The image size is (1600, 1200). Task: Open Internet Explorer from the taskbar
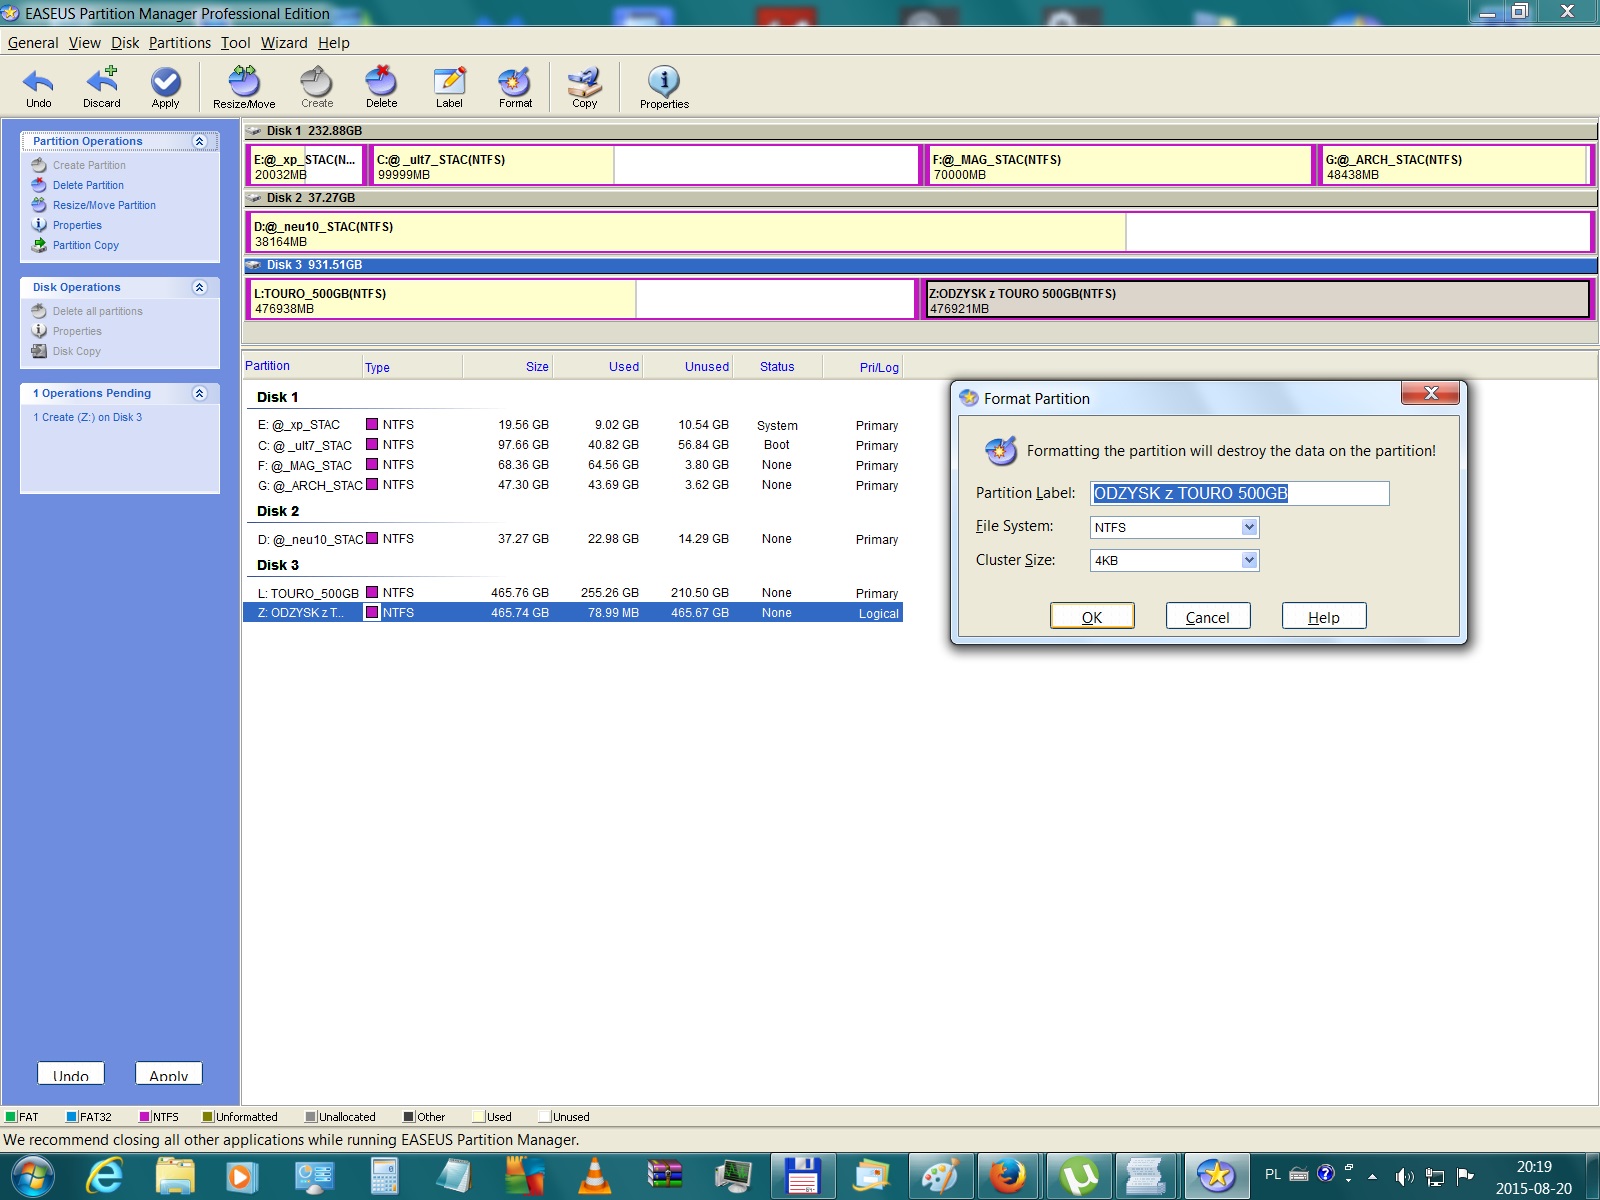pyautogui.click(x=105, y=1176)
